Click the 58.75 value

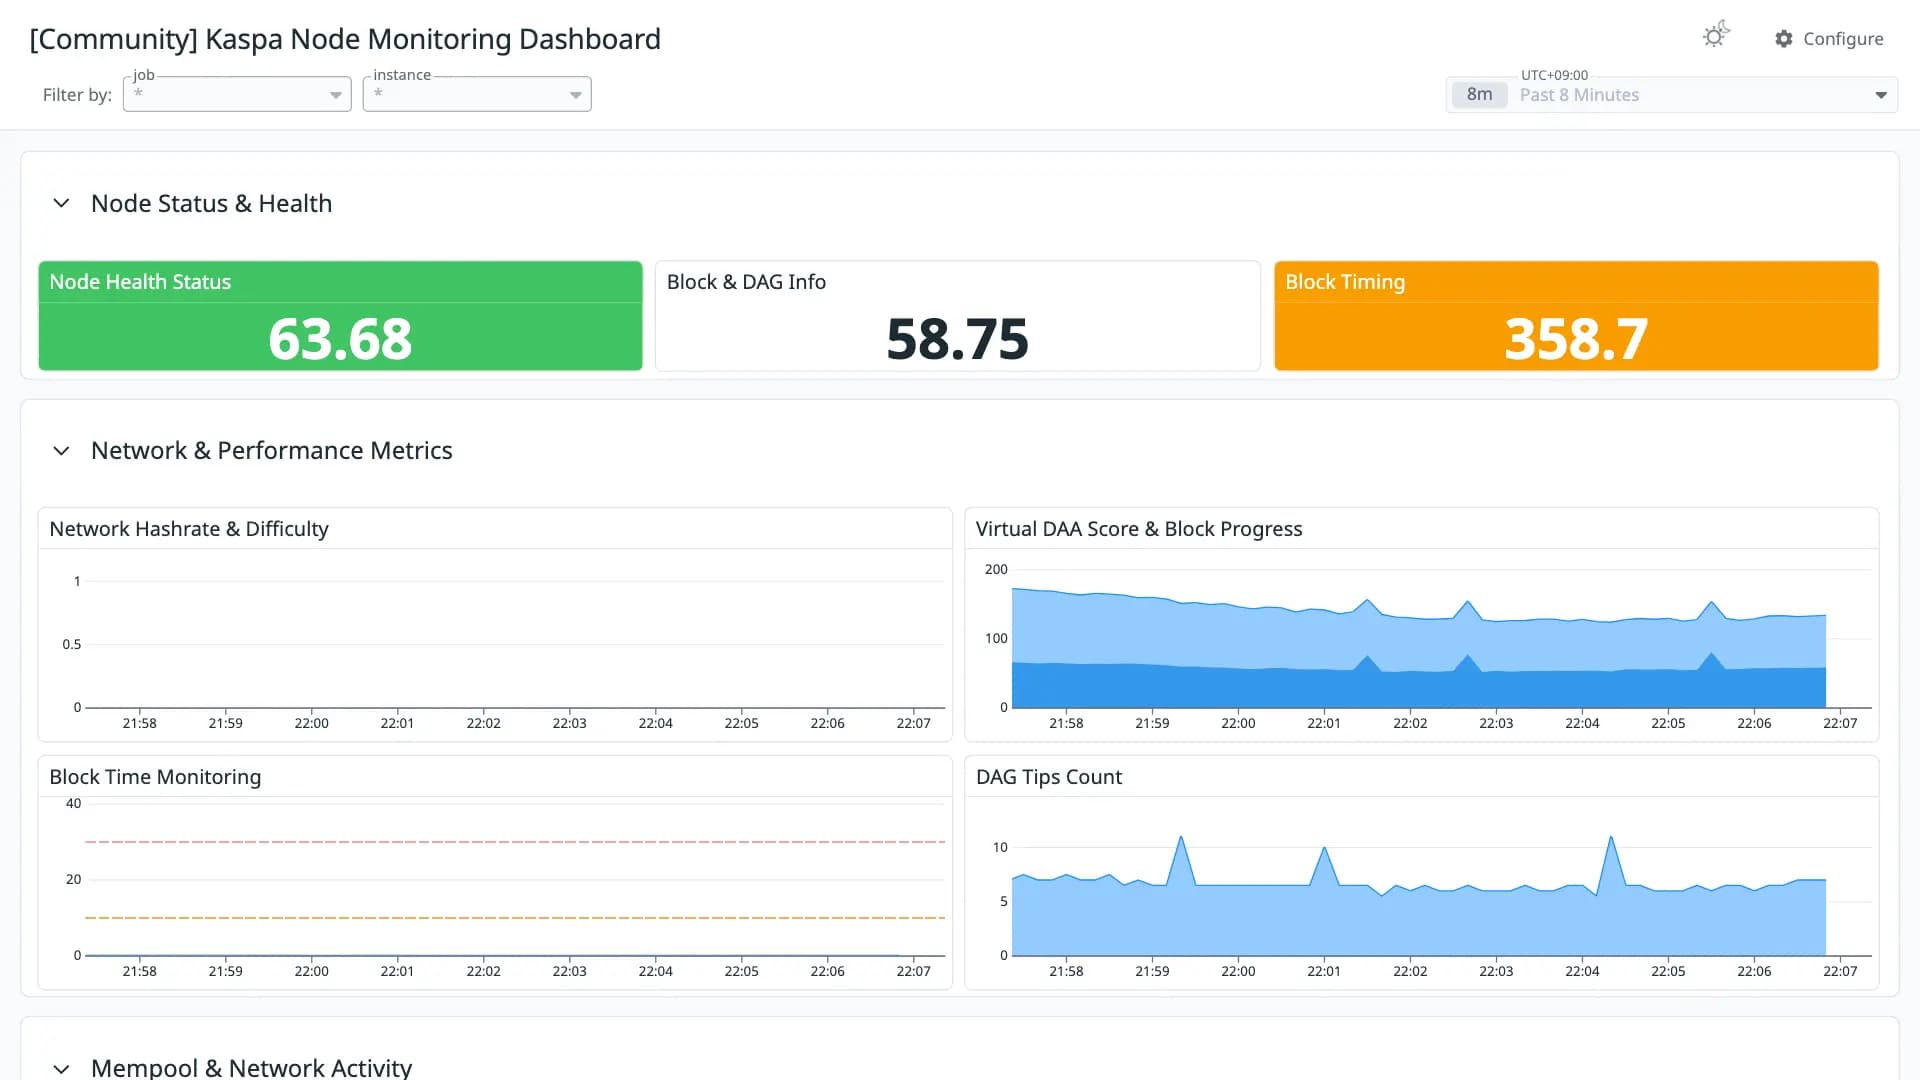click(x=957, y=338)
